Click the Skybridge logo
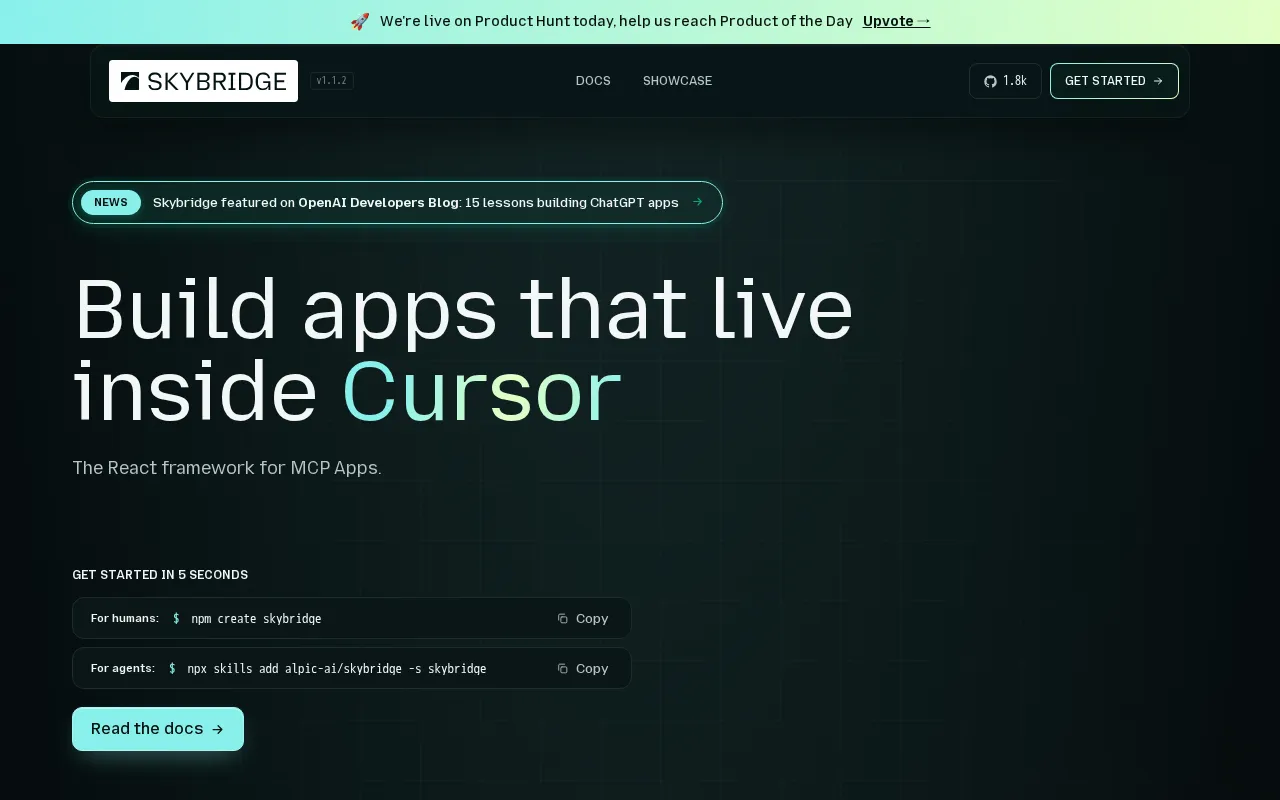The height and width of the screenshot is (800, 1280). [x=203, y=81]
